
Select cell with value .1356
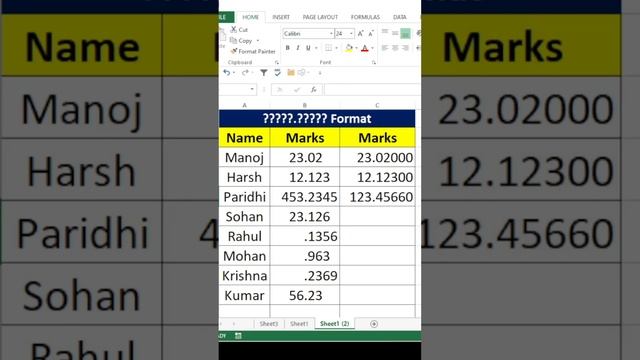pyautogui.click(x=305, y=236)
